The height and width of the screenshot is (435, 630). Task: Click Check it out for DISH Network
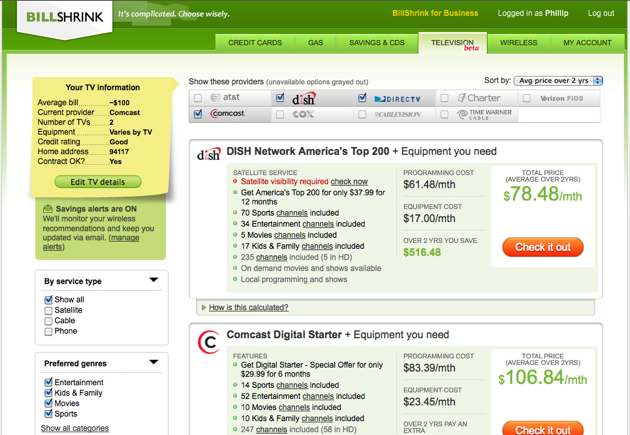point(543,247)
